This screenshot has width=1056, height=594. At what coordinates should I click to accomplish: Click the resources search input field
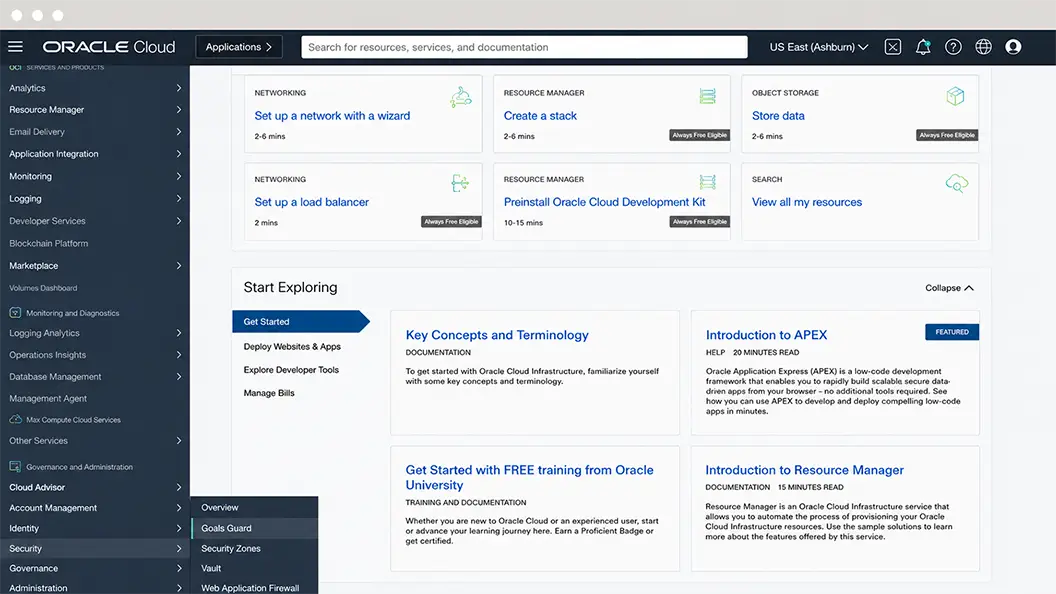tap(524, 46)
